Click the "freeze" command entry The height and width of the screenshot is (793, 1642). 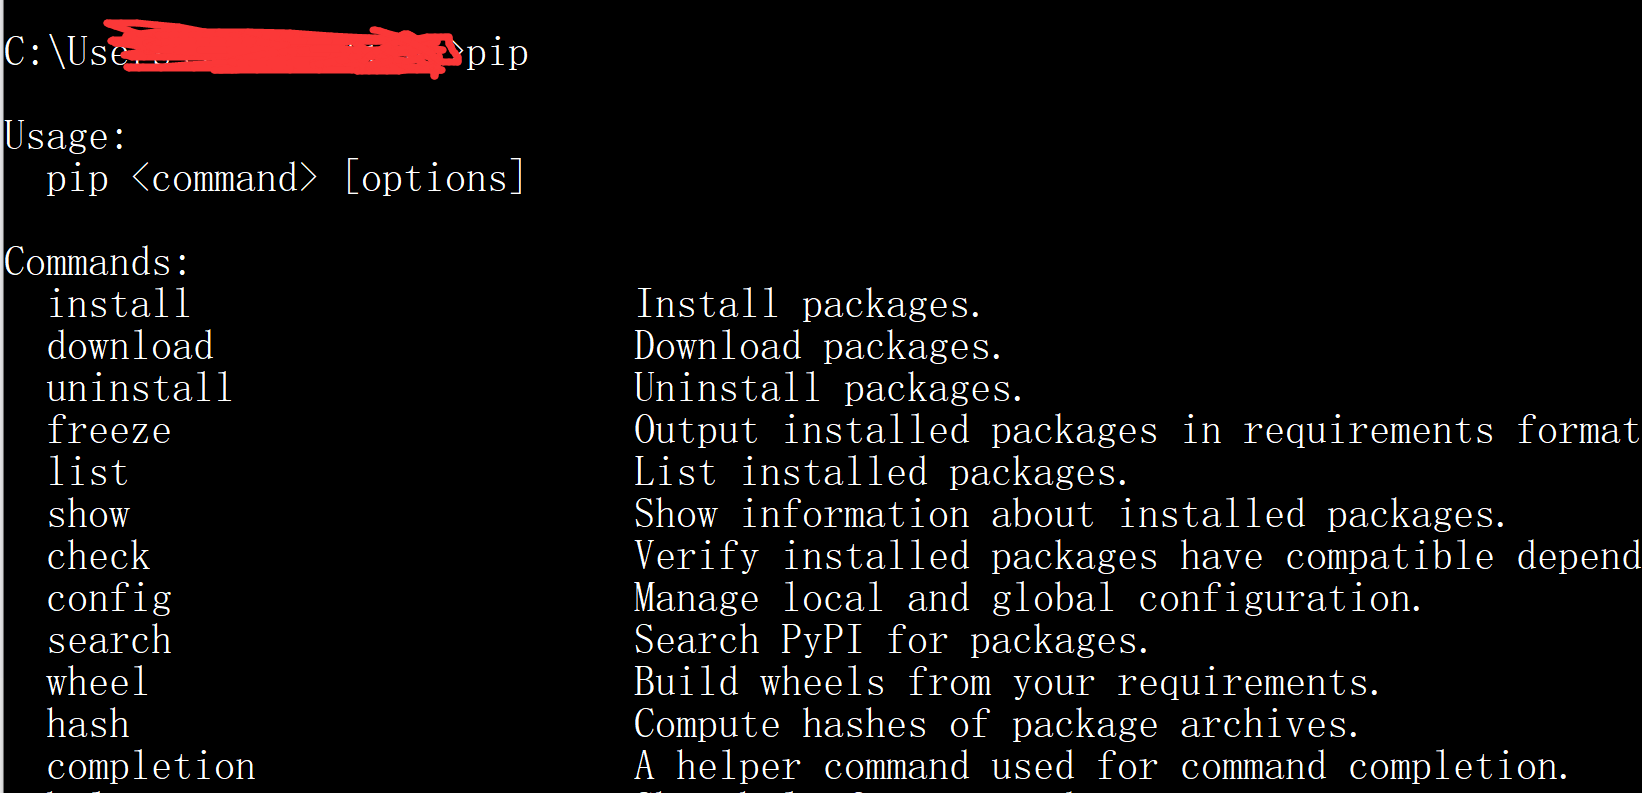[x=109, y=430]
